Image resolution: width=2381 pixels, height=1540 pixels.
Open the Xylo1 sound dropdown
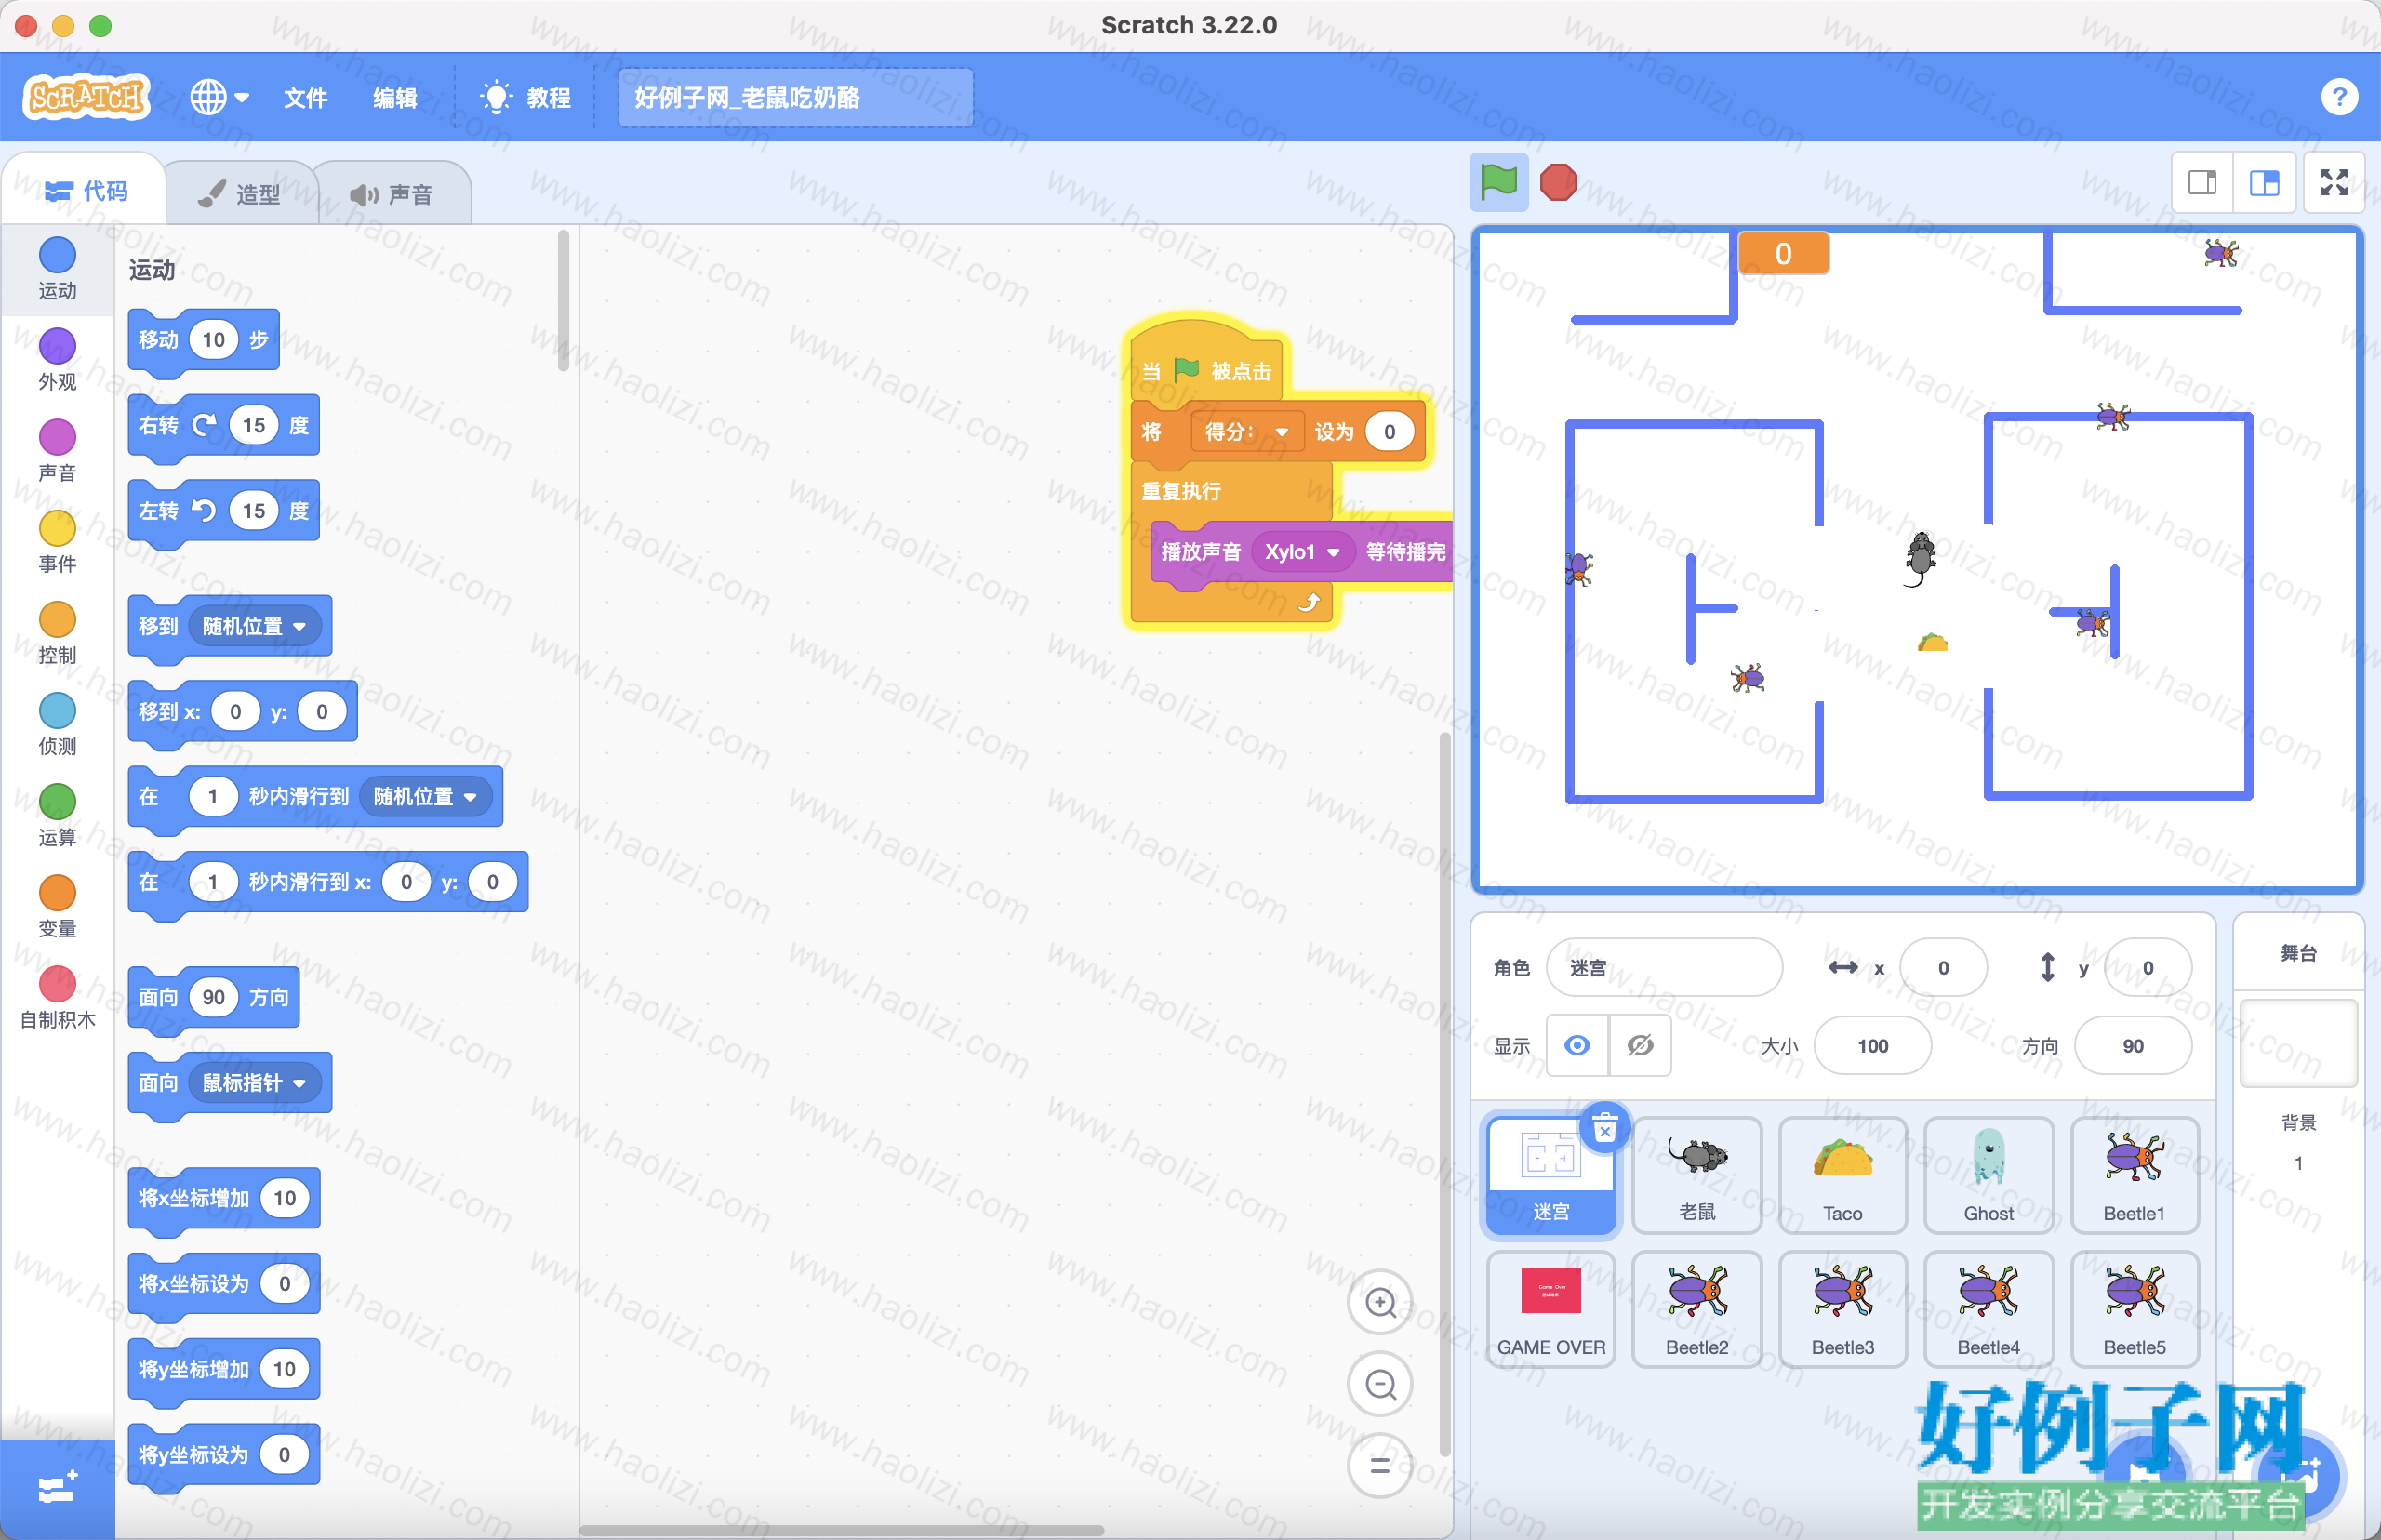(1302, 551)
